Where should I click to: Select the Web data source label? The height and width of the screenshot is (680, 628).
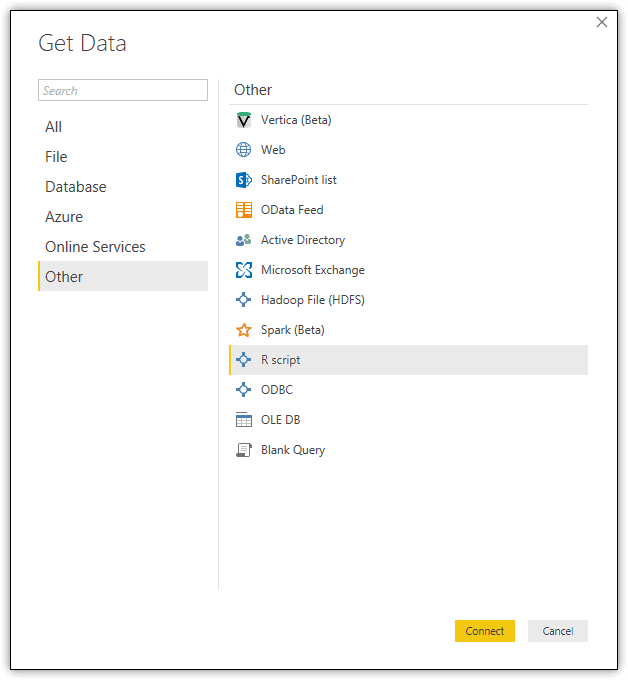(x=273, y=150)
